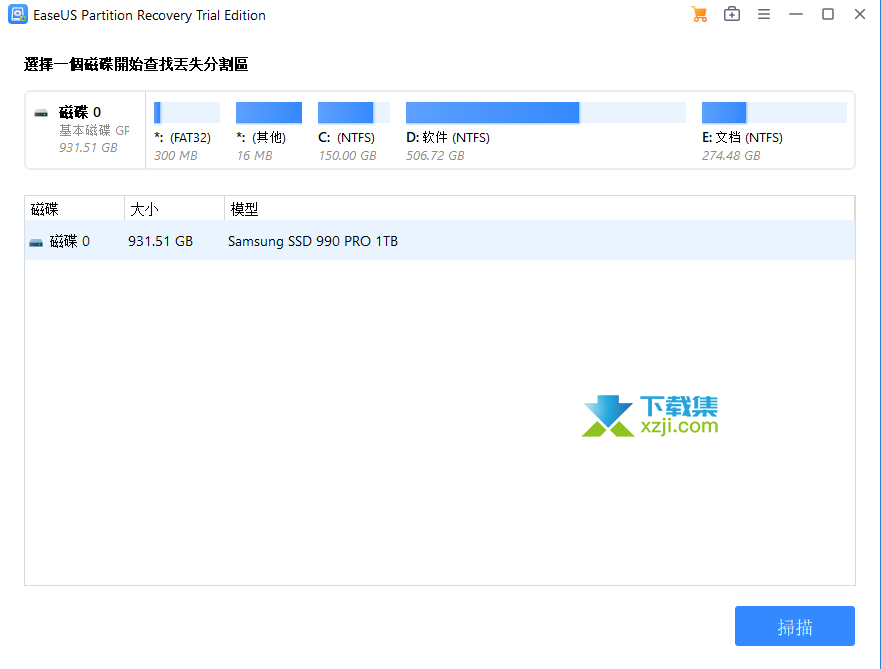This screenshot has width=881, height=669.
Task: Select the FAT32 300 MB partition bar
Action: (187, 112)
